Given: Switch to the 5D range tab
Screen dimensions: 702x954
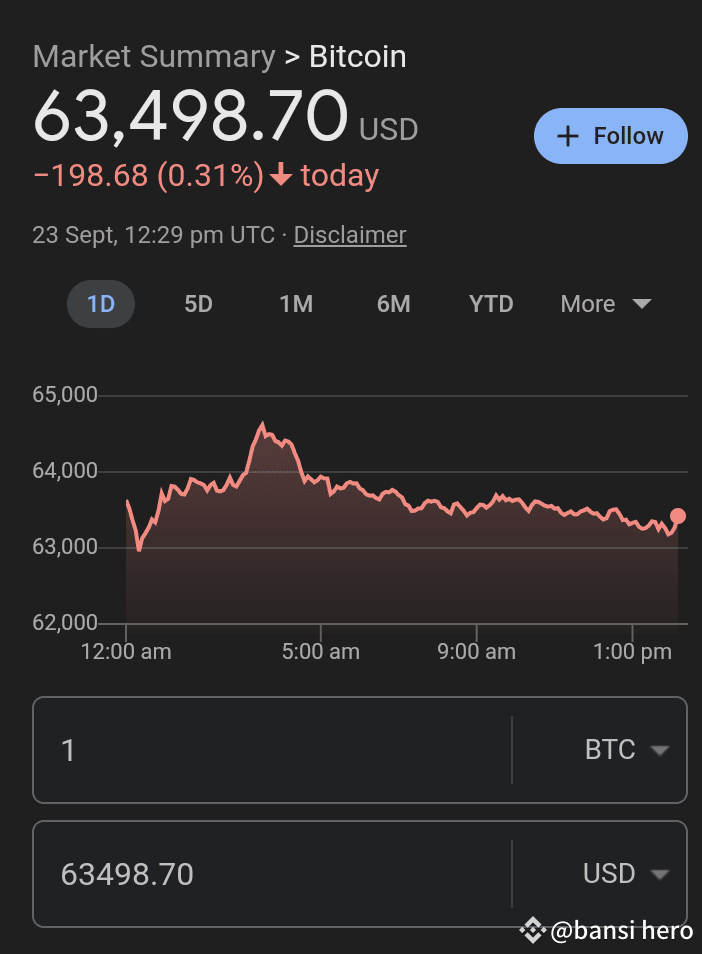Looking at the screenshot, I should (x=199, y=304).
